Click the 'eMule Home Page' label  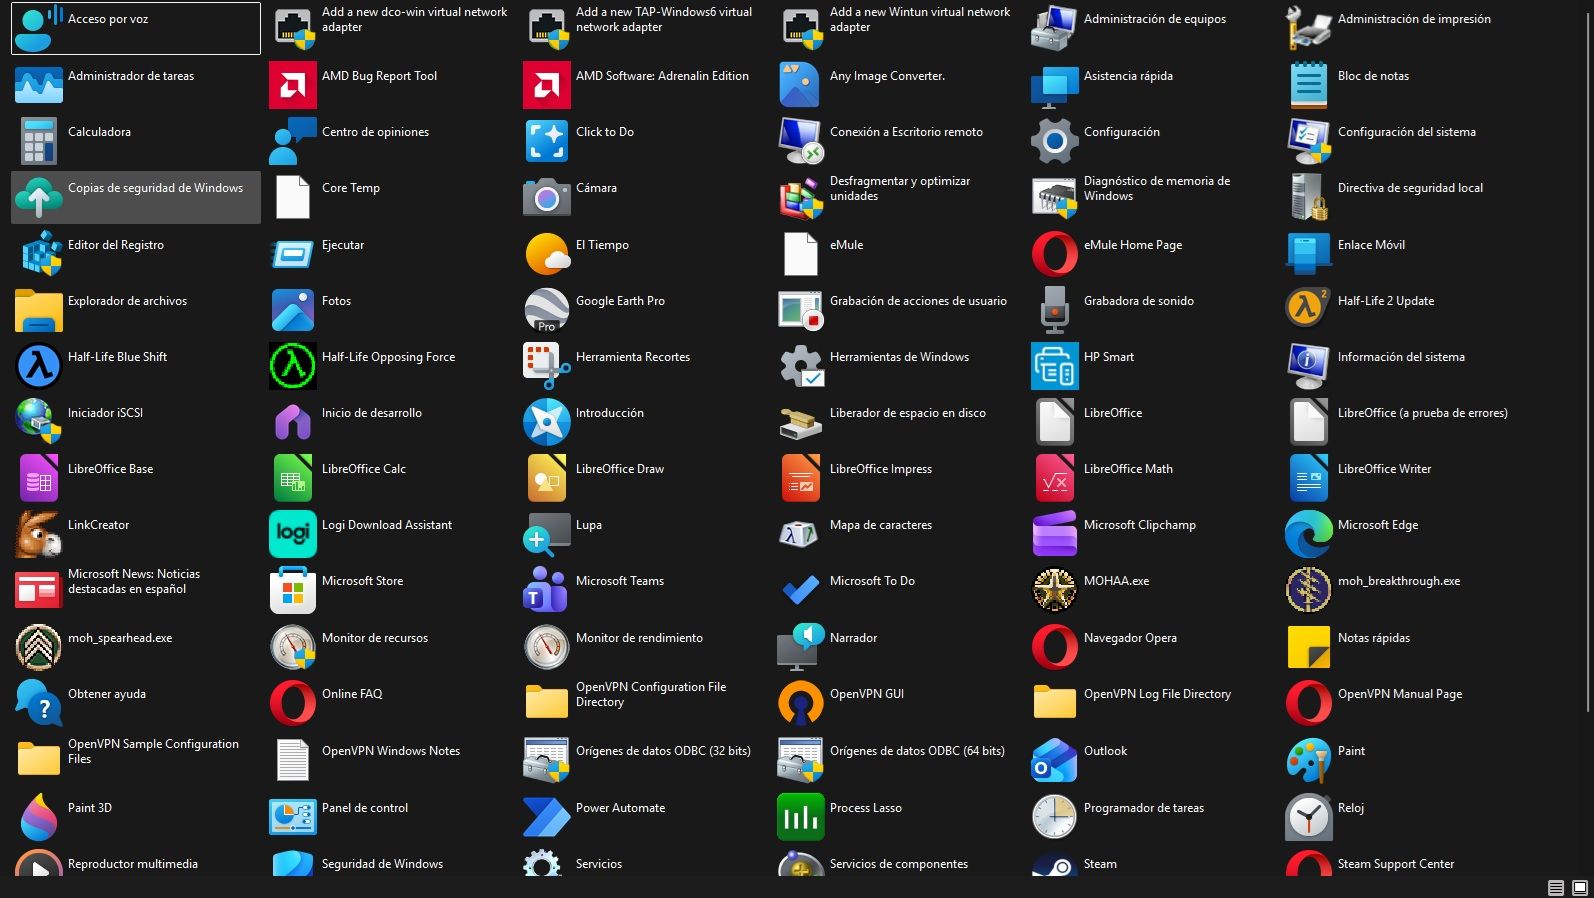[1133, 245]
